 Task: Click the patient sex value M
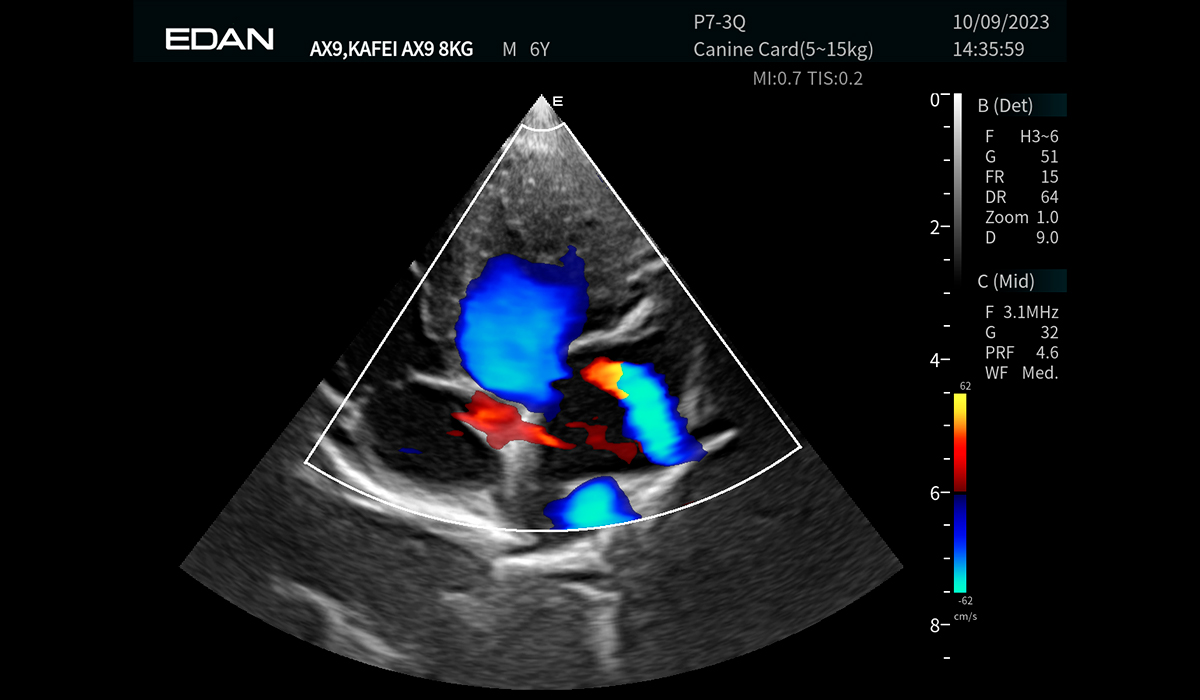(509, 48)
